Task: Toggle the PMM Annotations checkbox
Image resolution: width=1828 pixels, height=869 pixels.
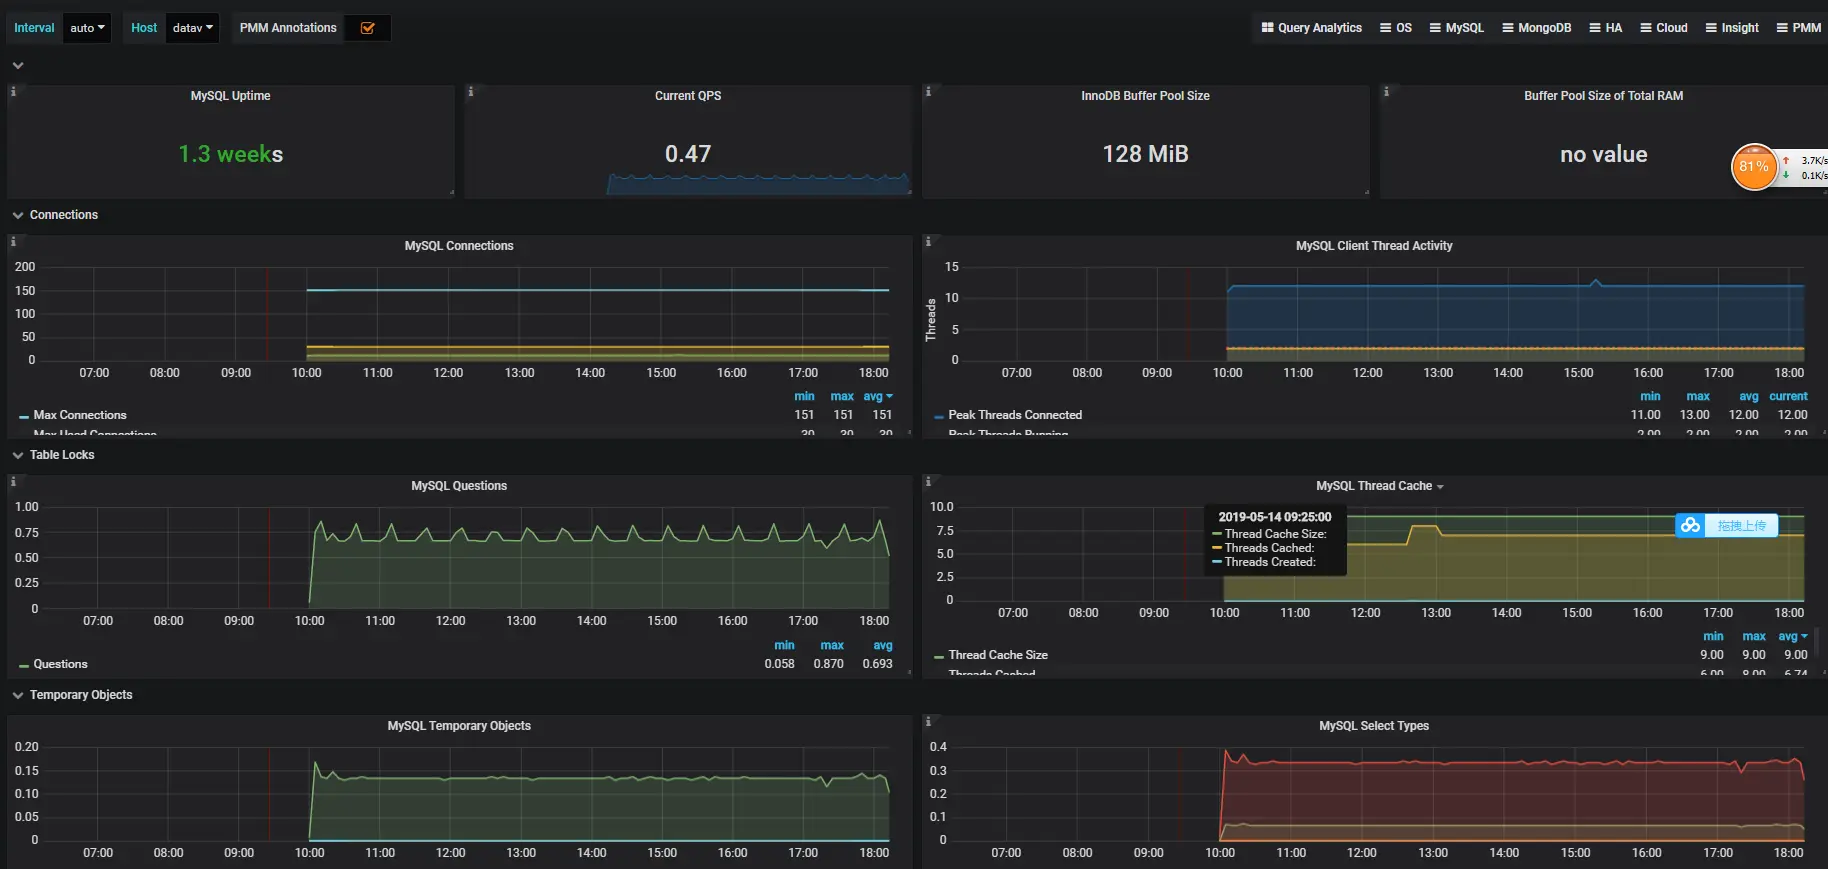Action: click(368, 28)
